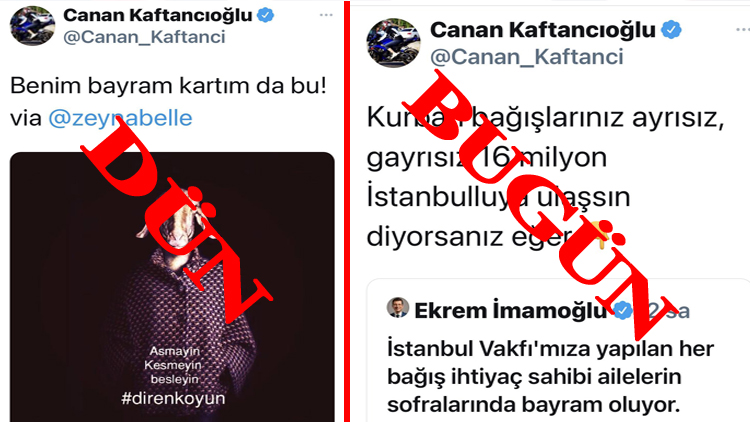Screen dimensions: 750x422
Task: Open left tweet's motorcycle profile avatar
Action: [x=33, y=26]
